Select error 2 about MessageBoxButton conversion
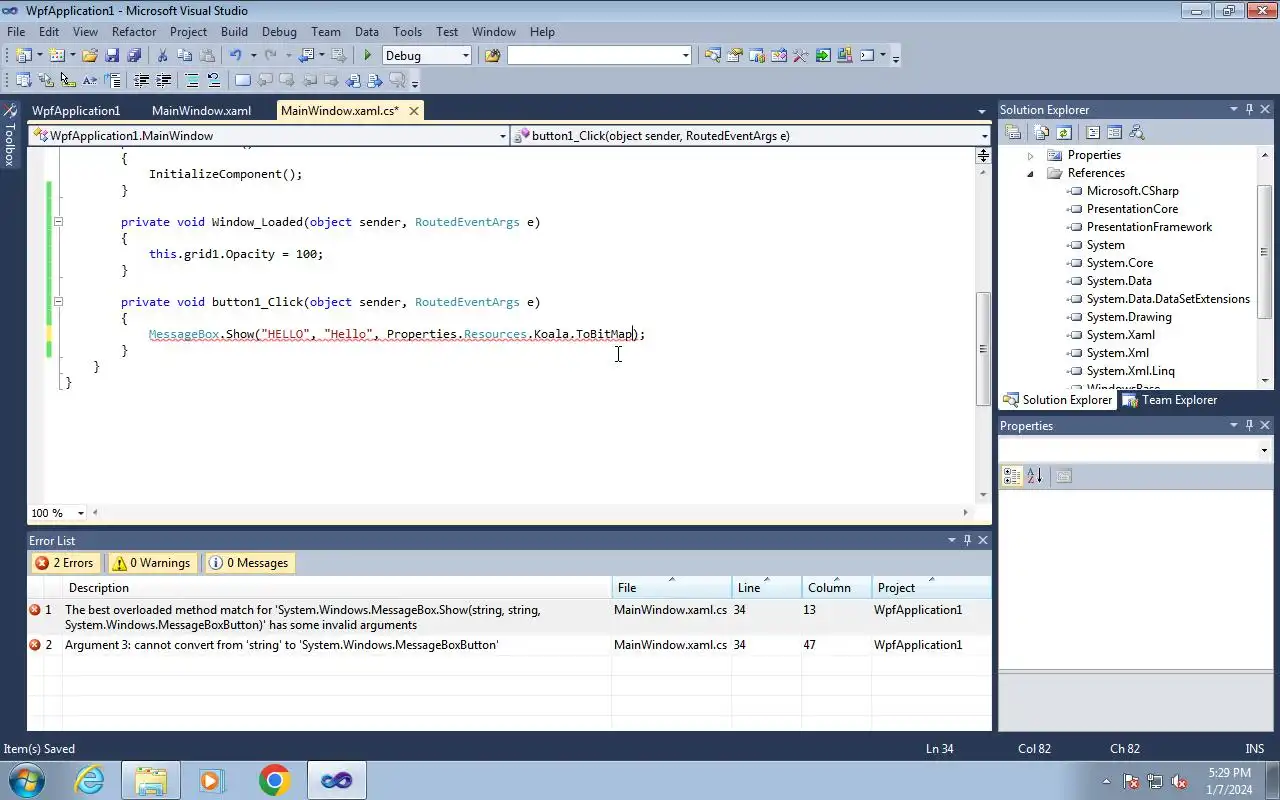 pos(510,645)
